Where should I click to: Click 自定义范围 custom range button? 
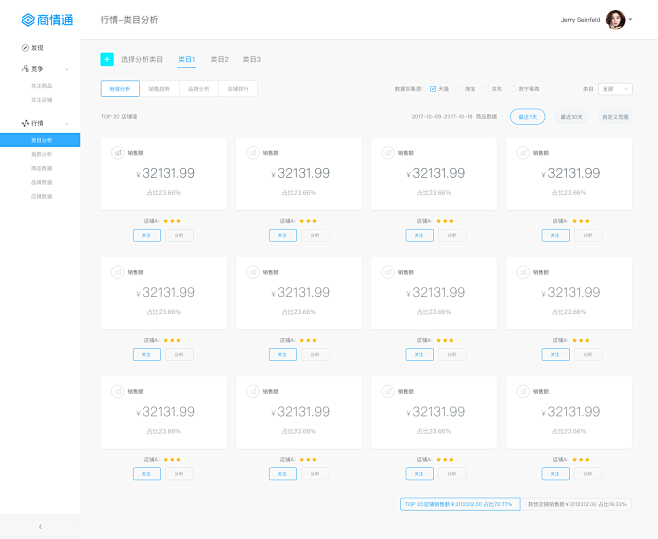[x=615, y=117]
